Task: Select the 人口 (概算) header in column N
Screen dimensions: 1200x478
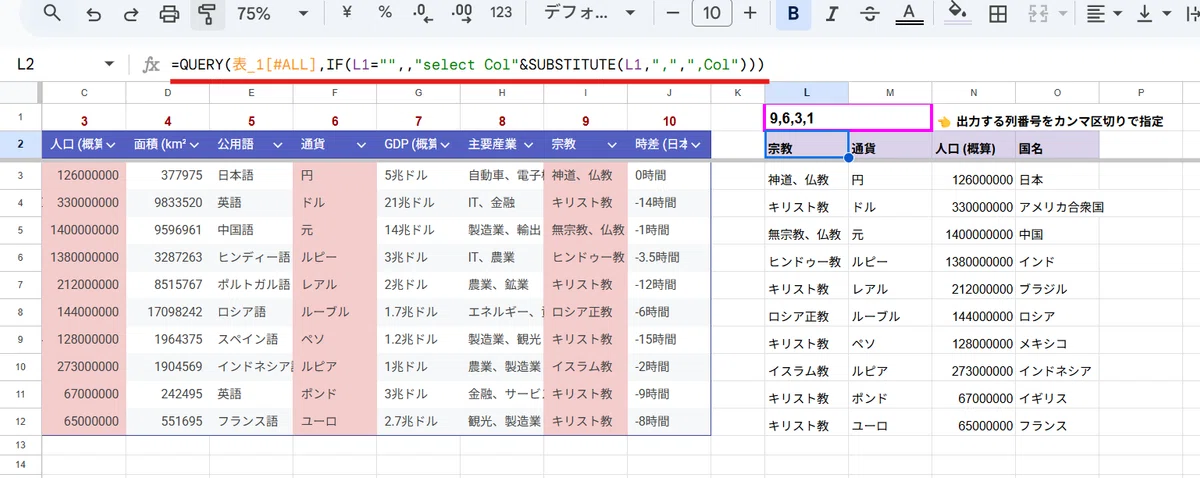Action: [x=973, y=146]
